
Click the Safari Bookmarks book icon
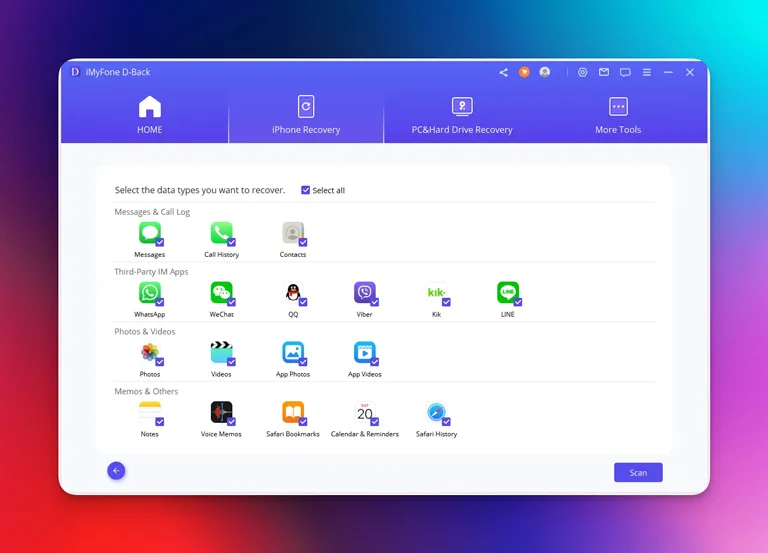[293, 412]
